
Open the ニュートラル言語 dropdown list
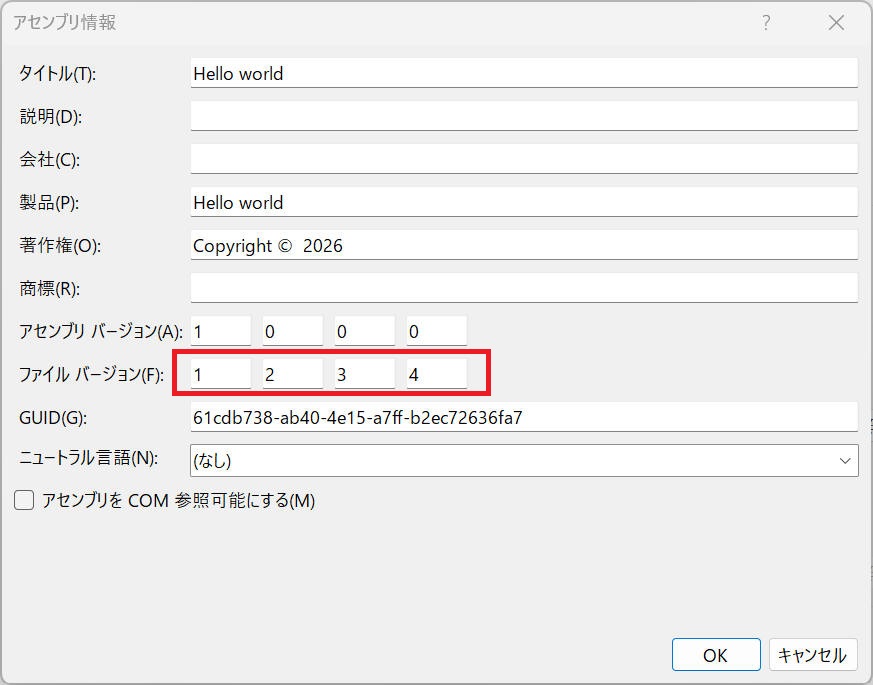[523, 460]
